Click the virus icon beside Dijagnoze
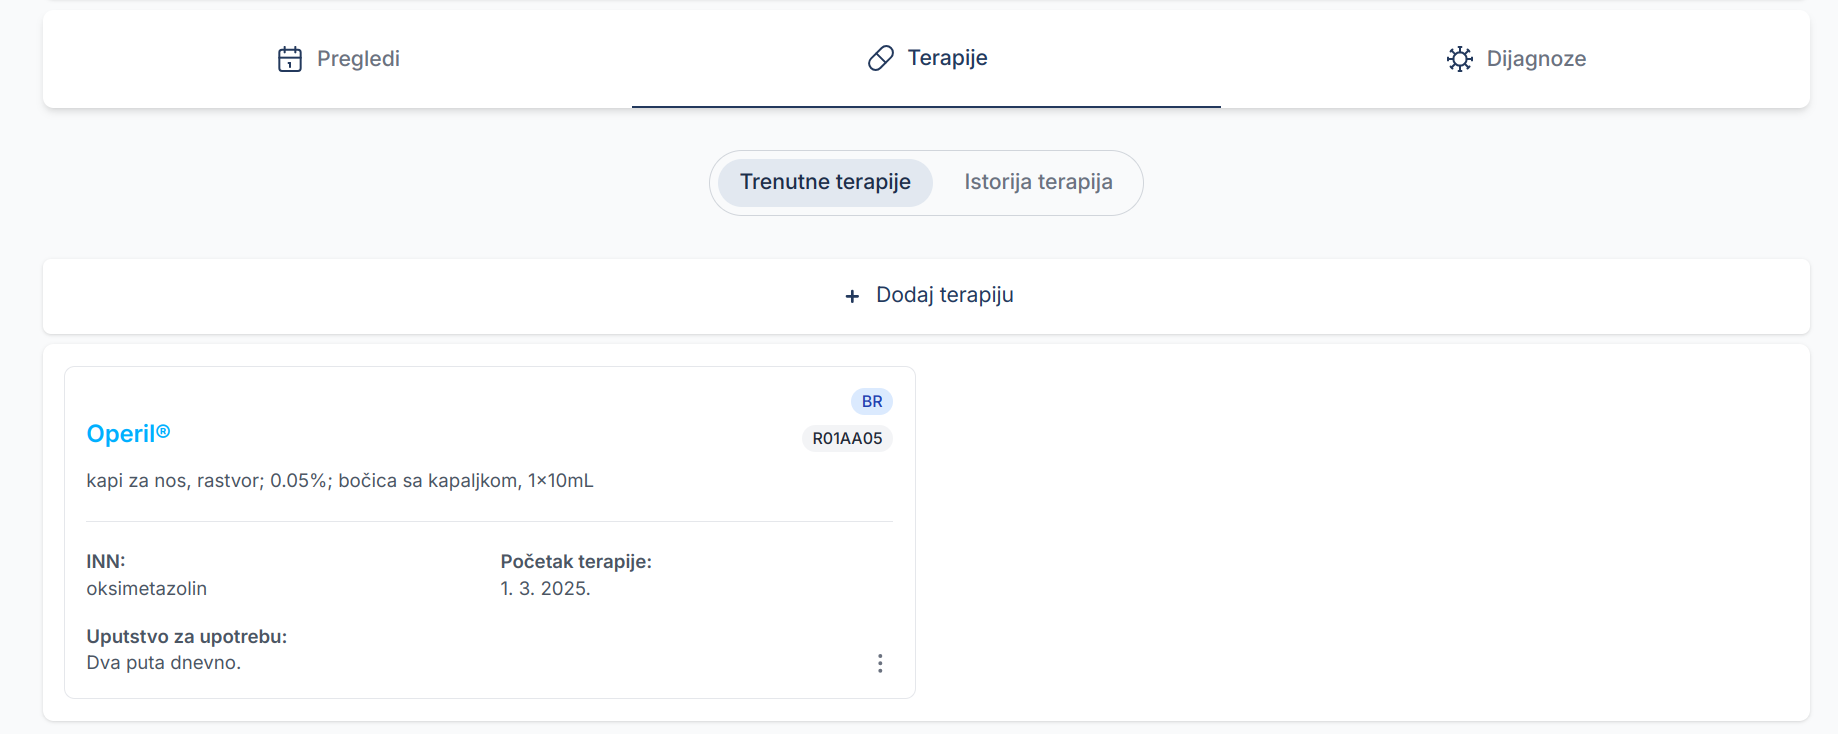Viewport: 1838px width, 734px height. pyautogui.click(x=1459, y=59)
